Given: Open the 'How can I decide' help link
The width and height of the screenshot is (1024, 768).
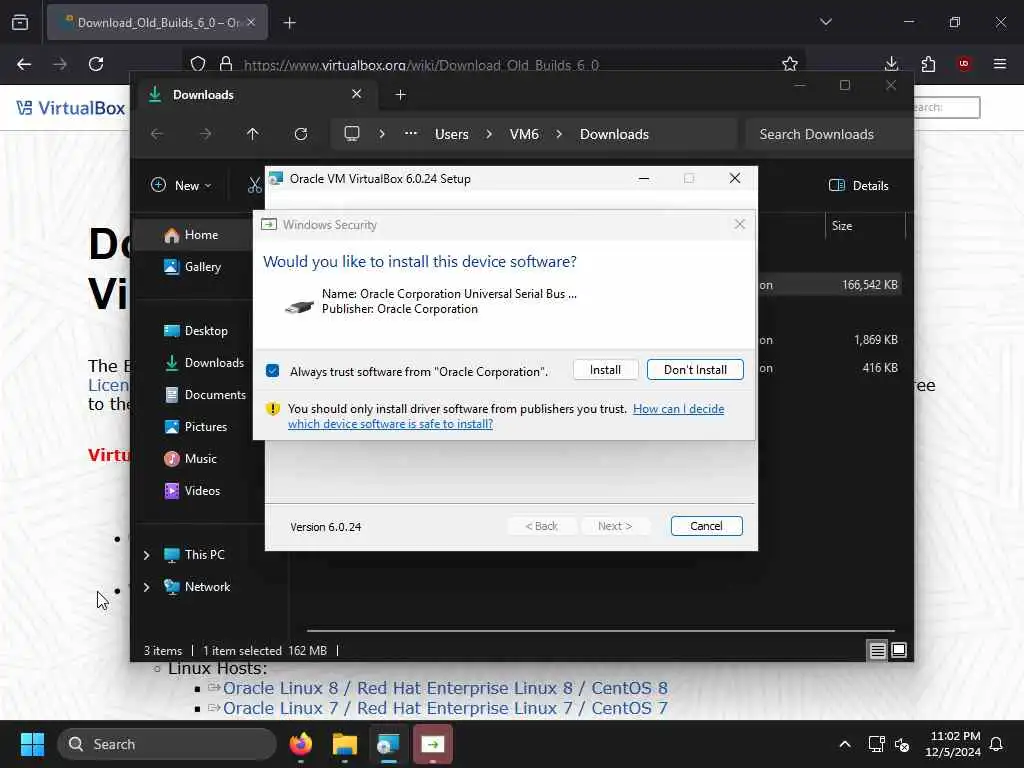Looking at the screenshot, I should pos(506,416).
